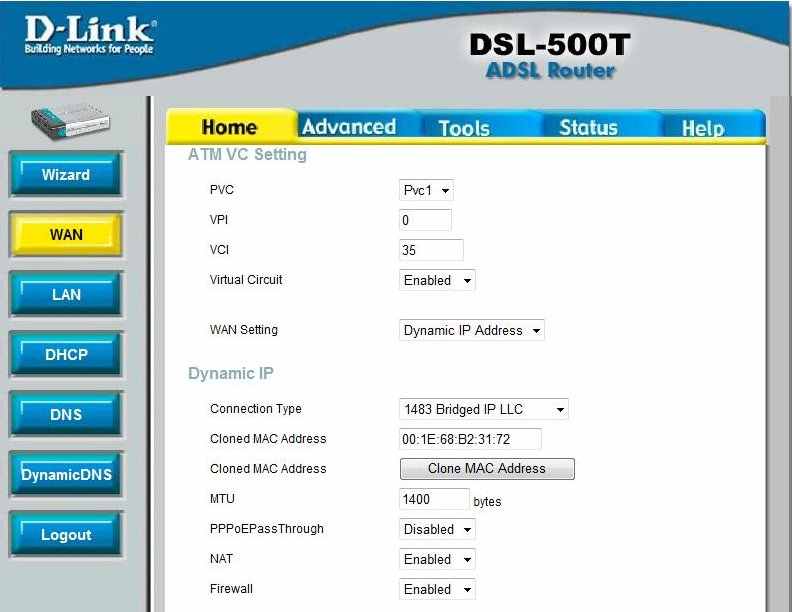Switch to the Advanced tab
This screenshot has height=612, width=792.
349,126
